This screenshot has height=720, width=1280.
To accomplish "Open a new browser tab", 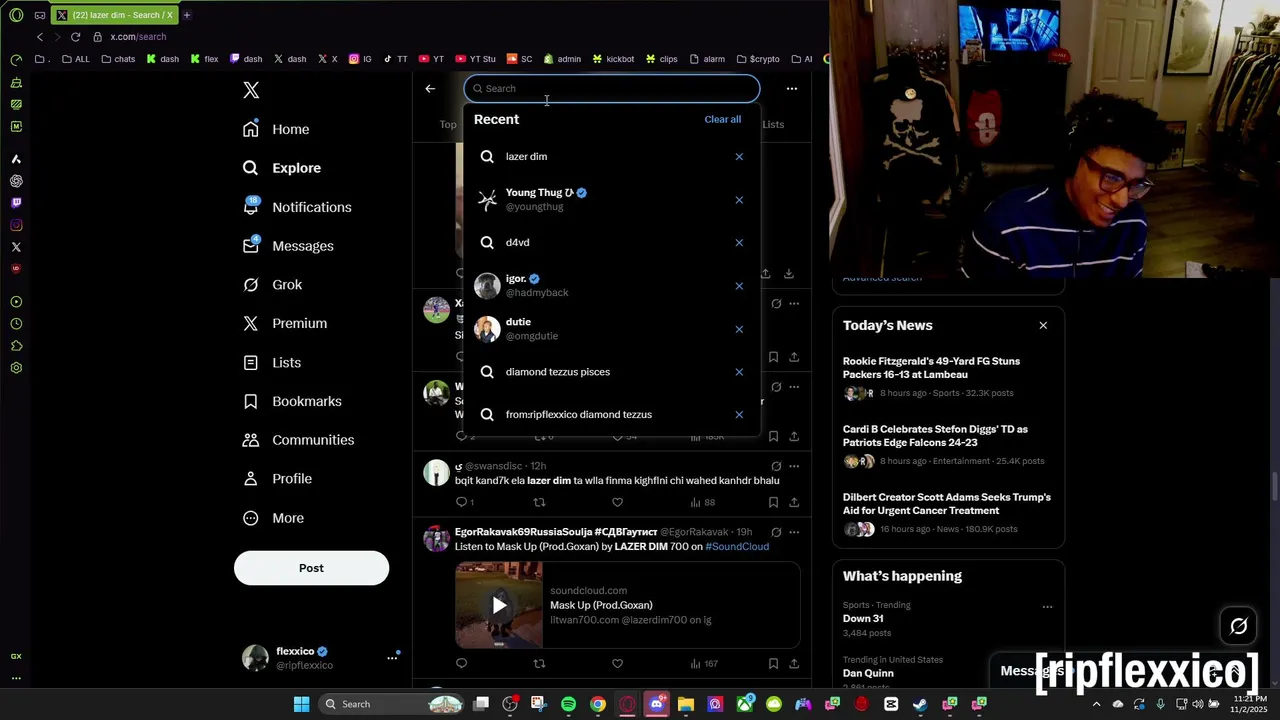I will [x=186, y=15].
